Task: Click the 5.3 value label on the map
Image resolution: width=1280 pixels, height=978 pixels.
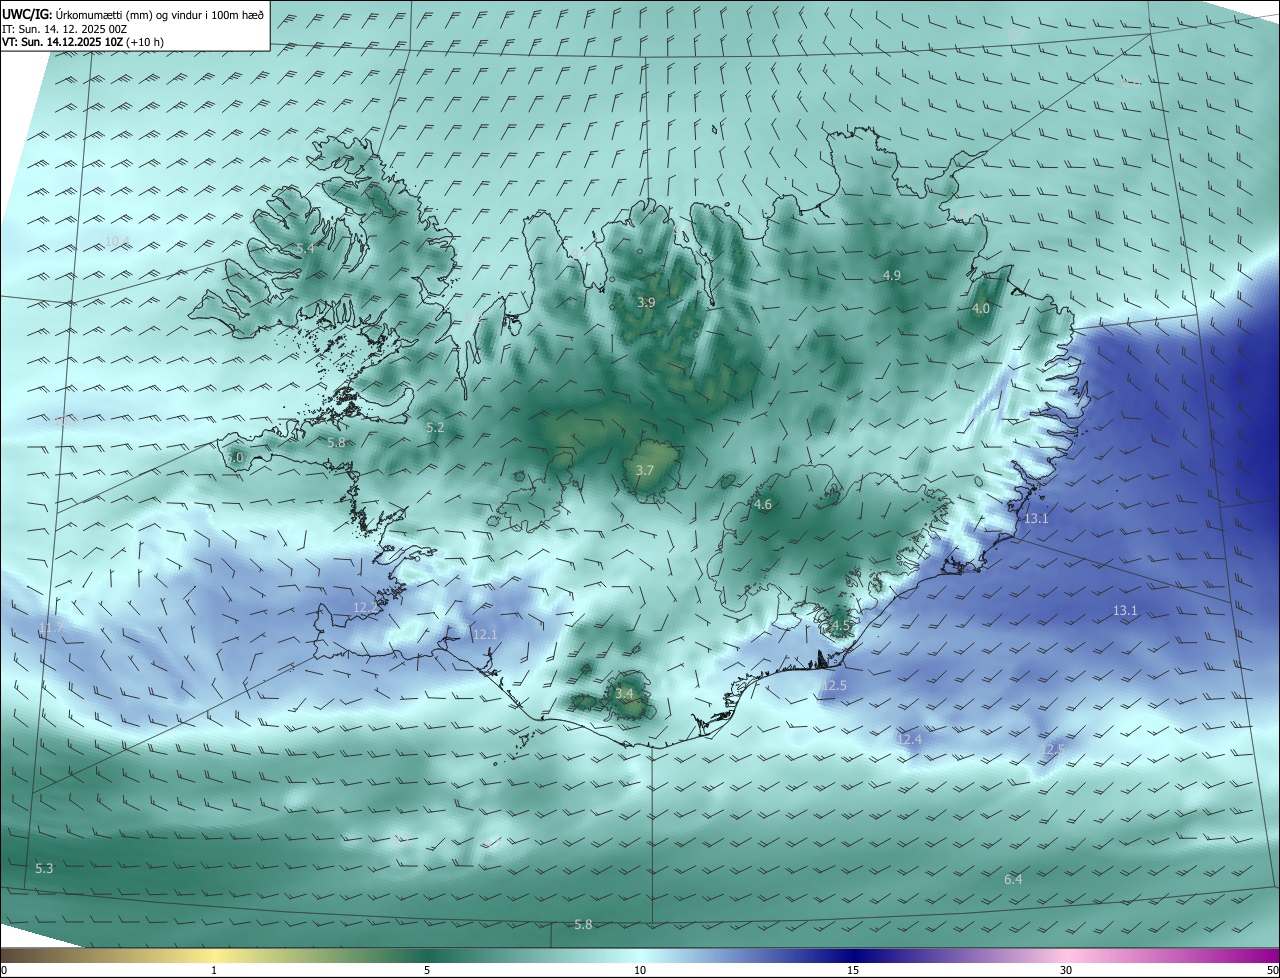Action: coord(44,868)
